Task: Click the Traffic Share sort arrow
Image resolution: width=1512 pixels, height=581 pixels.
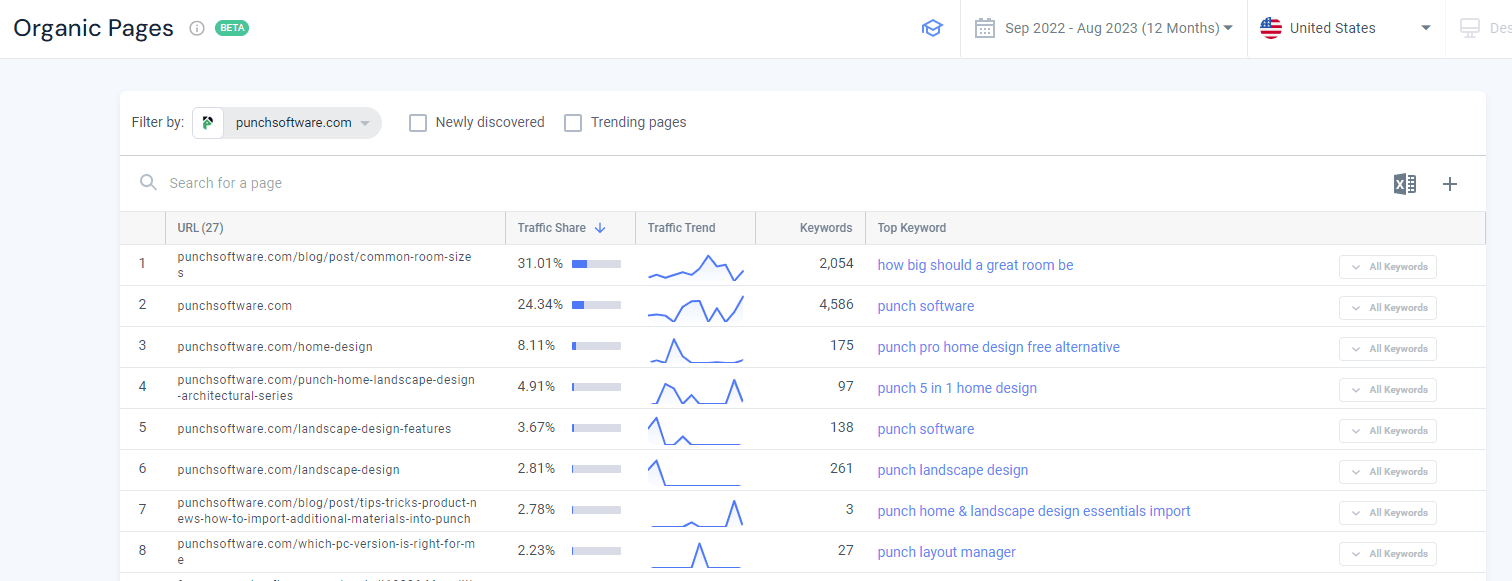Action: 600,228
